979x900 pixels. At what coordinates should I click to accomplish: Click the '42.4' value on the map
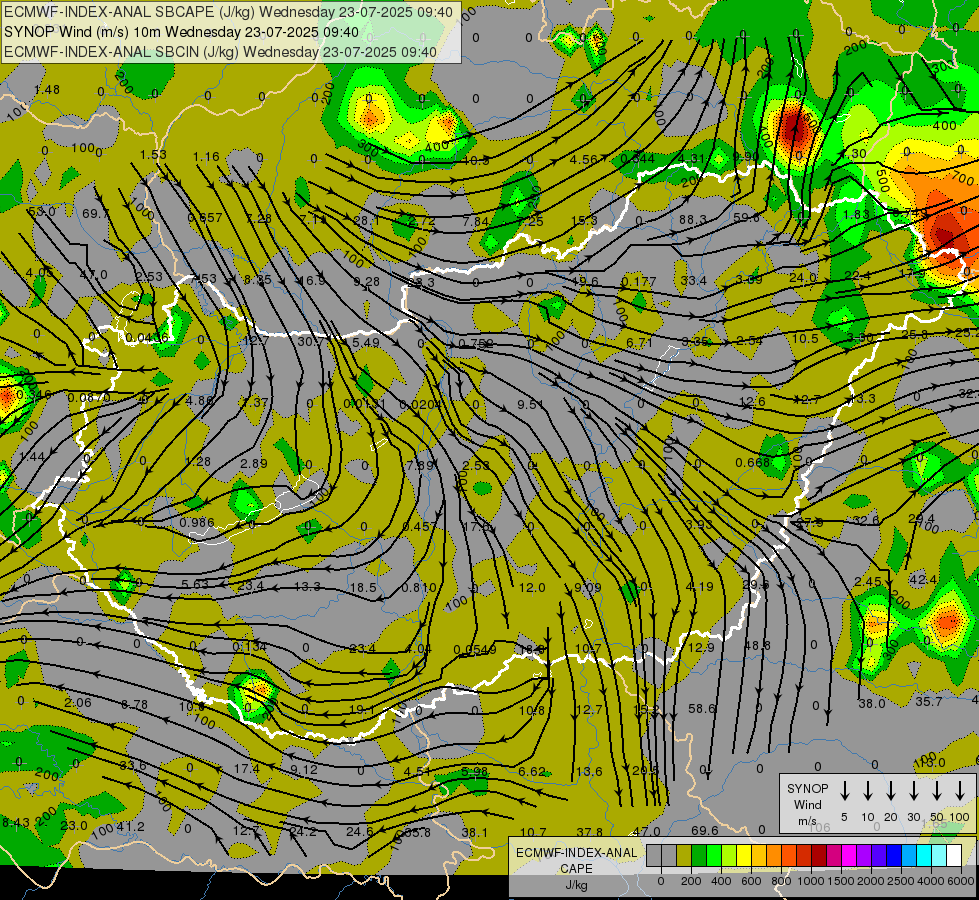(923, 580)
